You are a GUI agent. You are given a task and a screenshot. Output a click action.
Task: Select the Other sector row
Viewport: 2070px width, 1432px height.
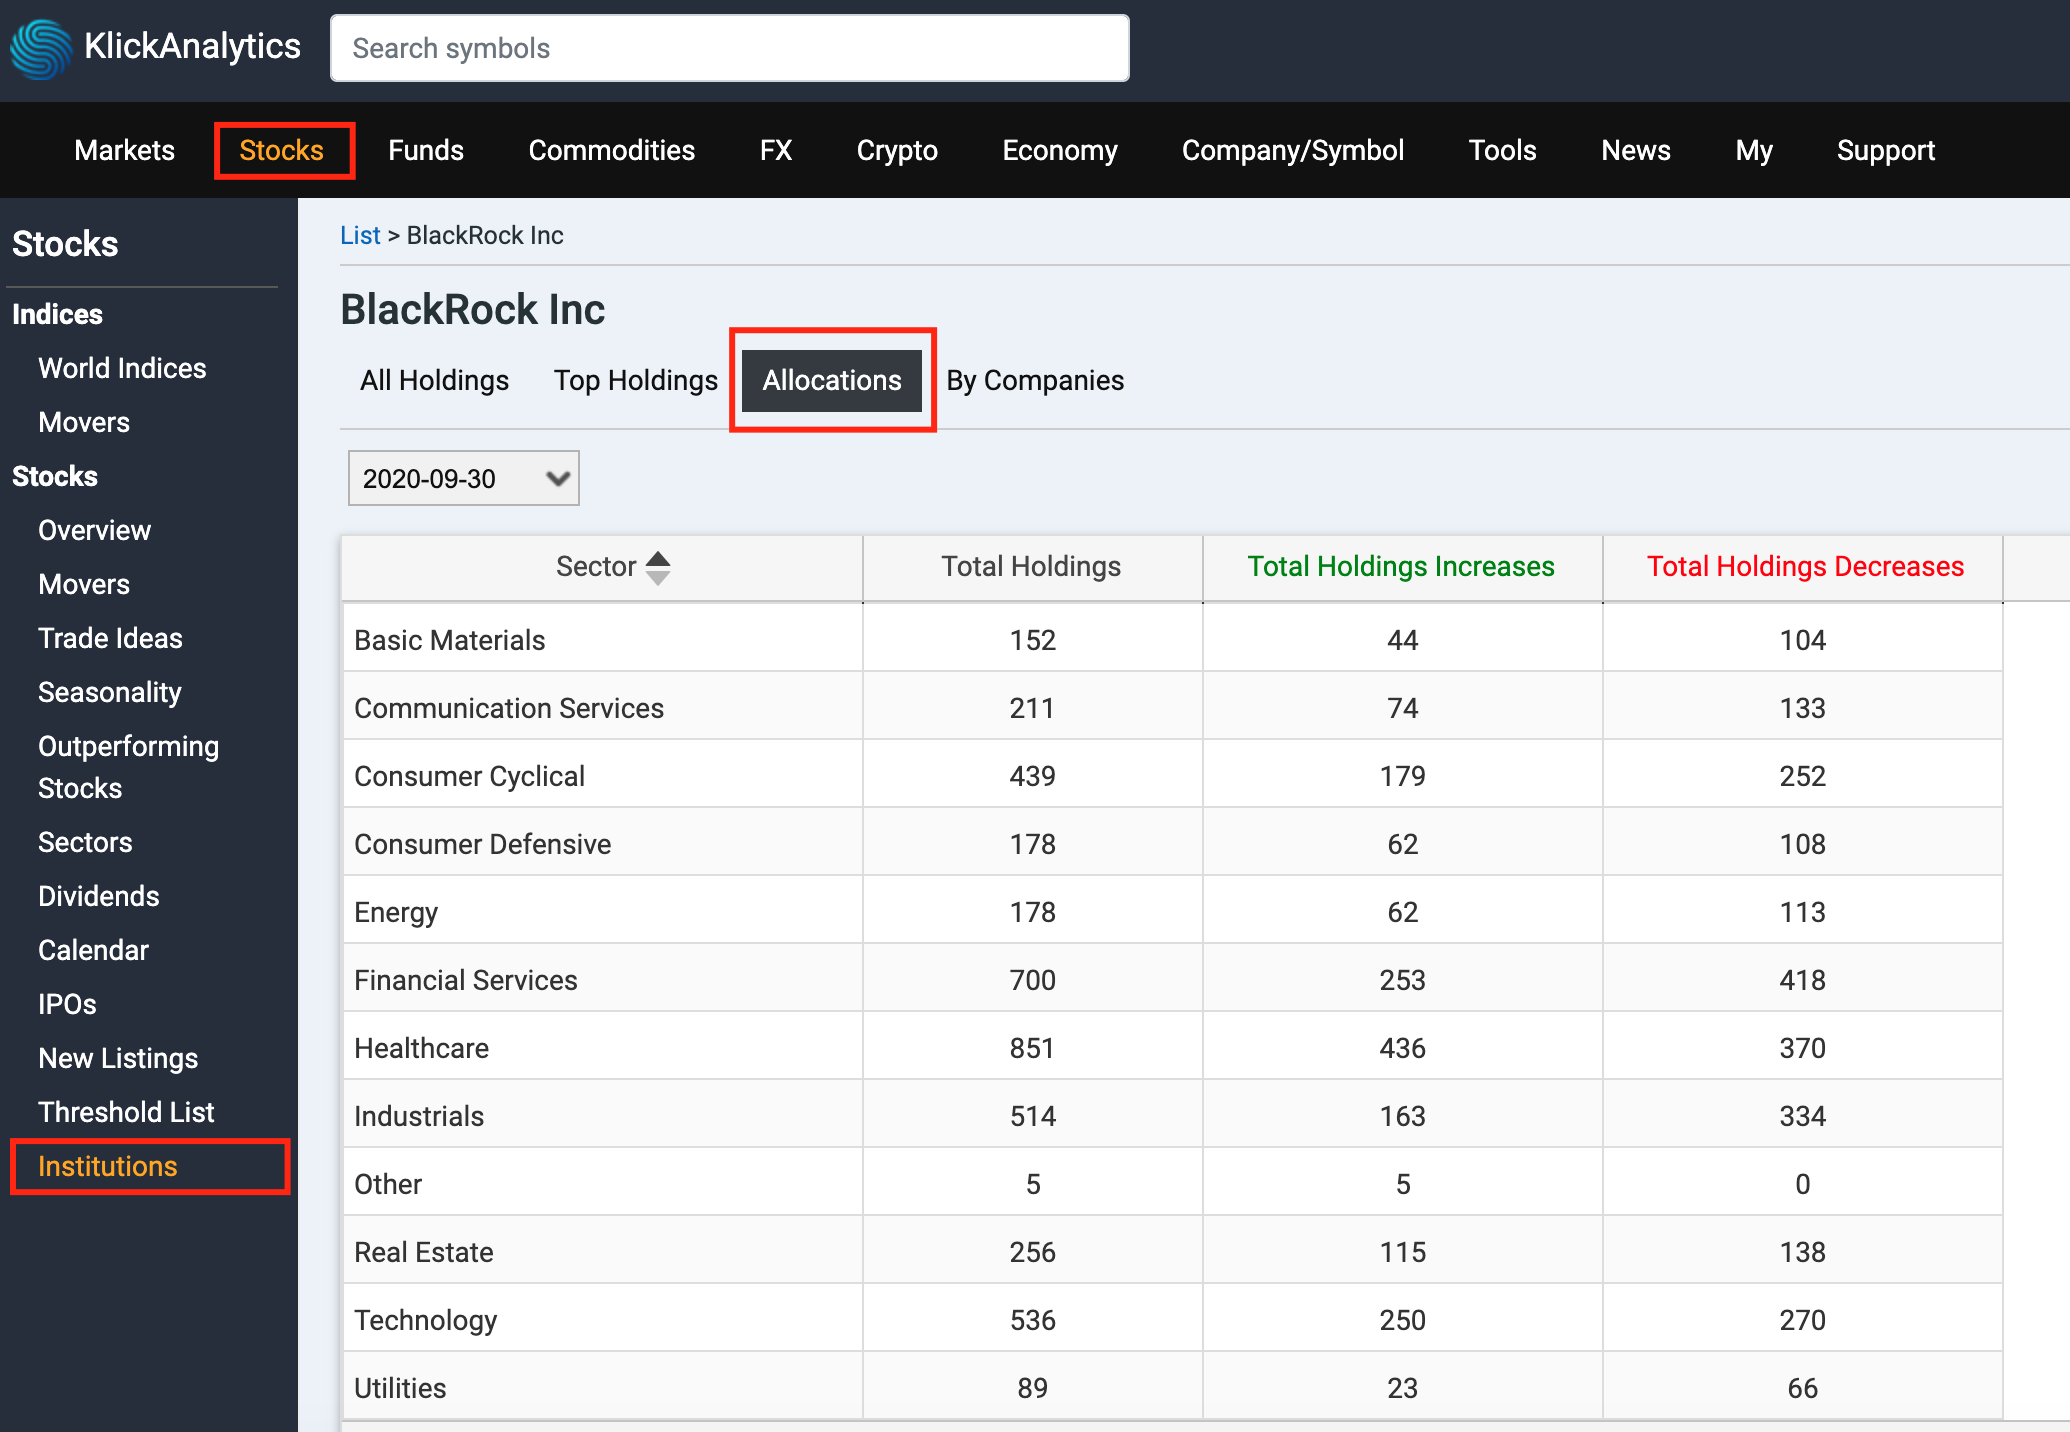click(1172, 1183)
